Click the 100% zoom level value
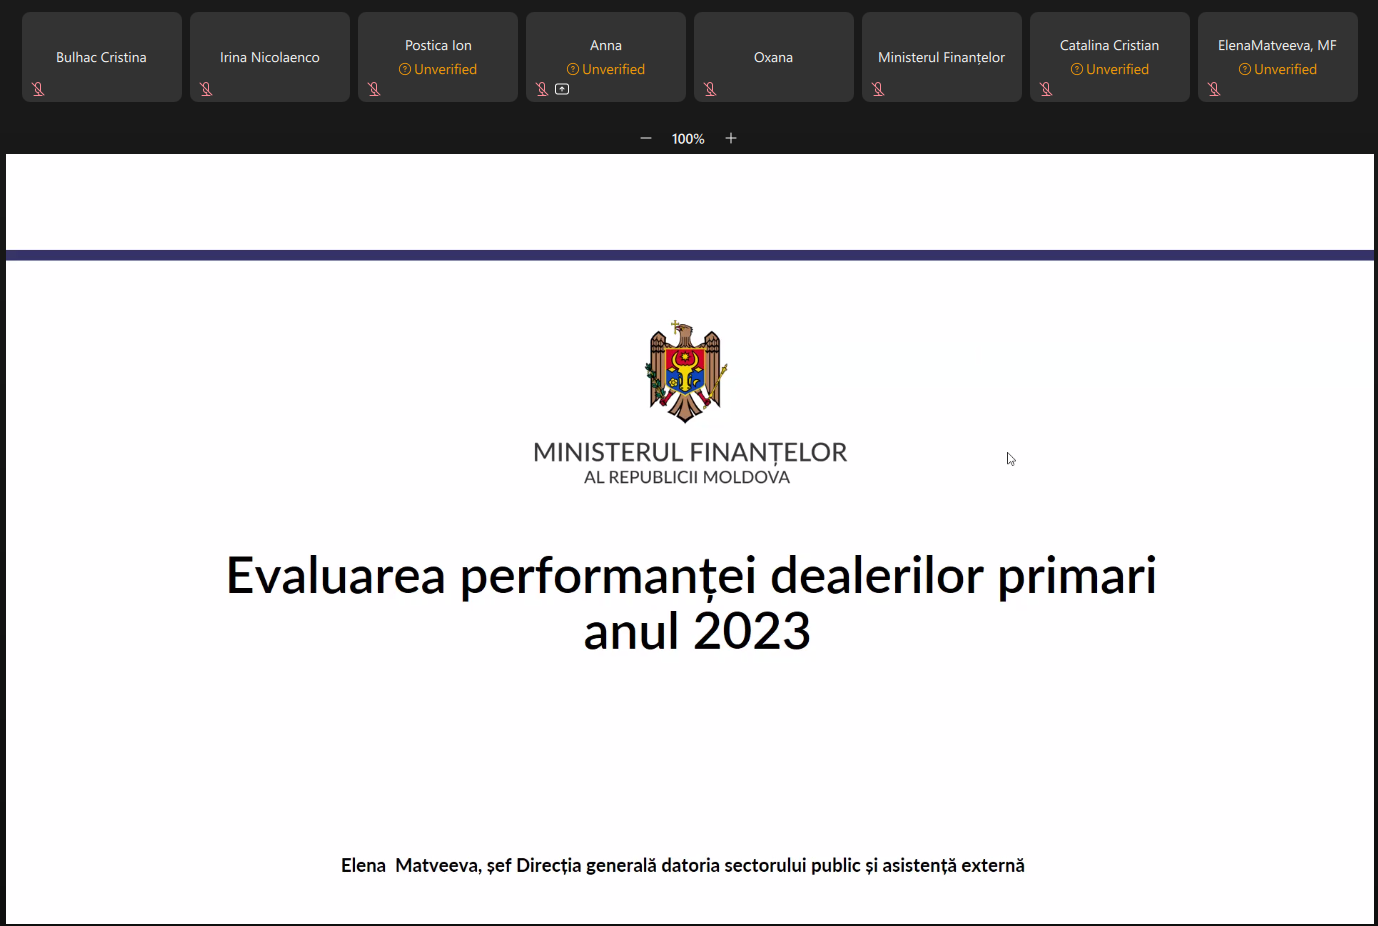The image size is (1378, 926). tap(688, 139)
